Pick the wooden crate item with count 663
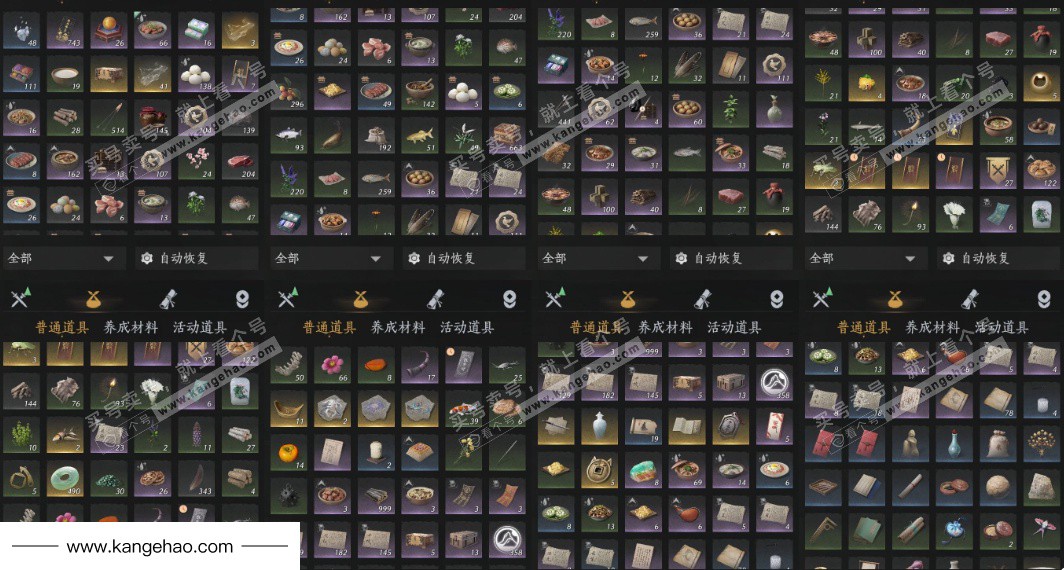The image size is (1064, 570). coord(506,134)
